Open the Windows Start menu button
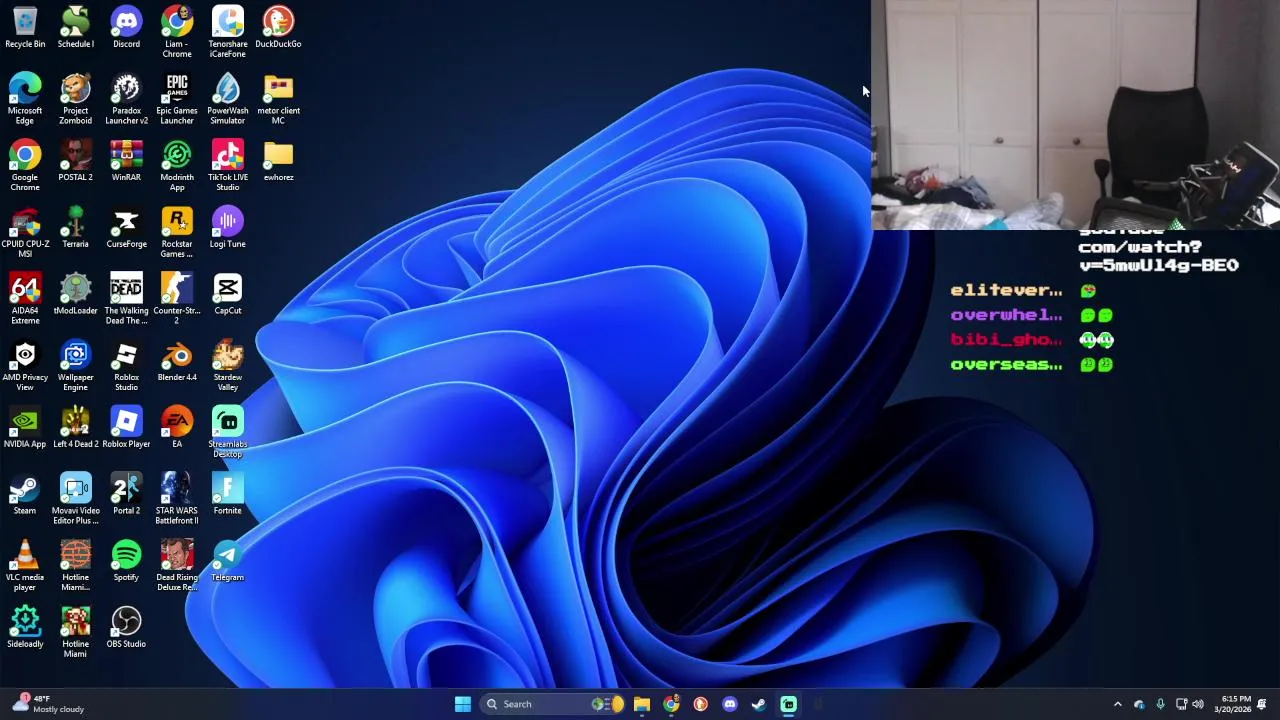Image resolution: width=1280 pixels, height=720 pixels. [x=462, y=704]
